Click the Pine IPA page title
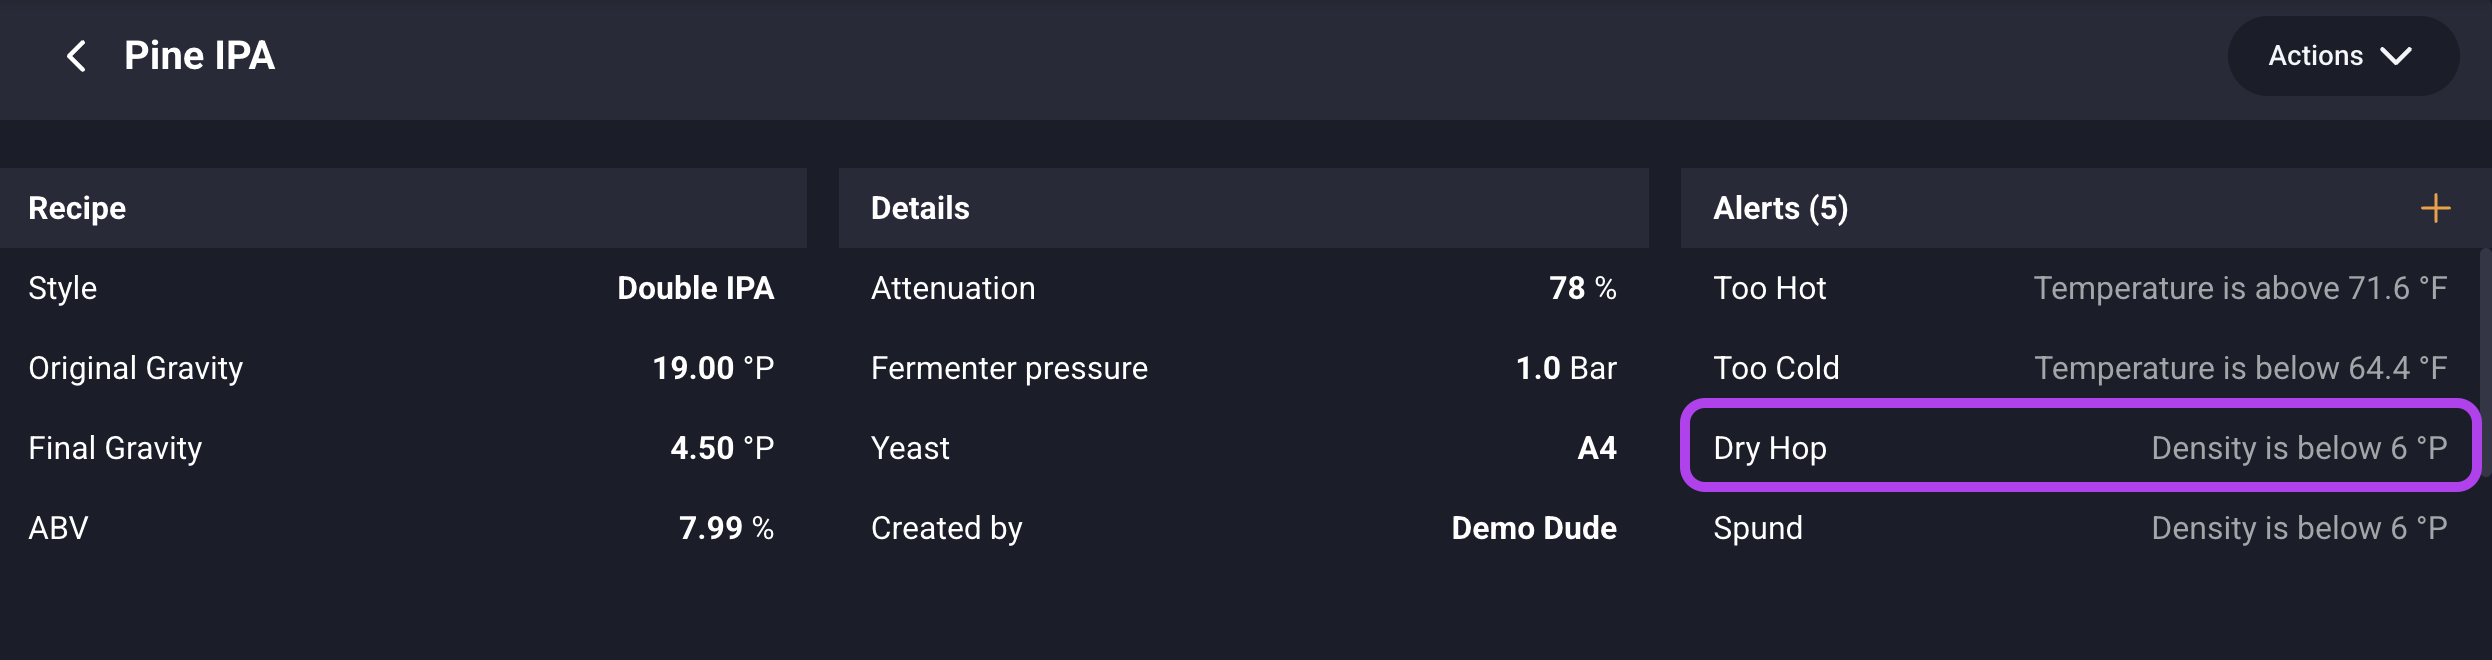The width and height of the screenshot is (2492, 660). (199, 56)
